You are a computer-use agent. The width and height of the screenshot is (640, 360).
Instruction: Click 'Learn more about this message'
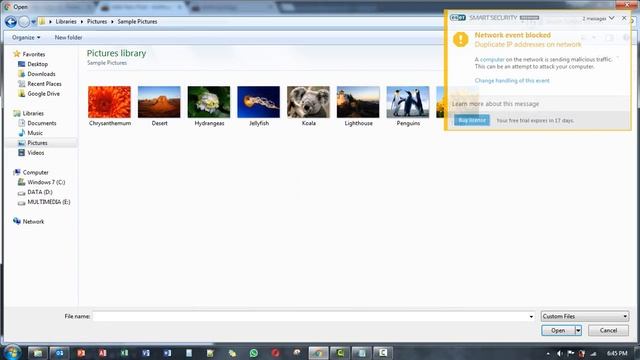[x=495, y=104]
